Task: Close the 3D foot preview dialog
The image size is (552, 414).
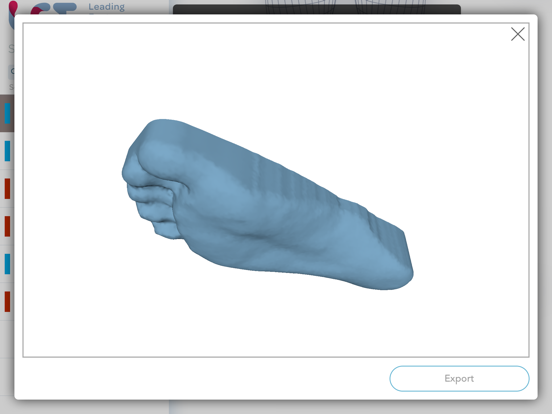Action: tap(518, 34)
